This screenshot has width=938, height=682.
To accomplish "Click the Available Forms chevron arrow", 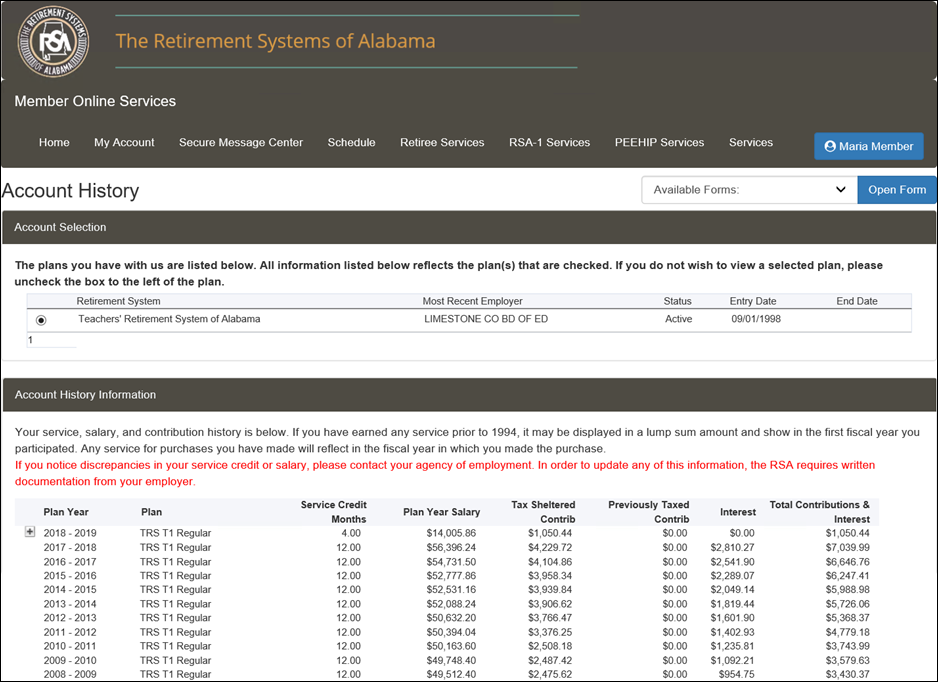I will click(x=840, y=190).
